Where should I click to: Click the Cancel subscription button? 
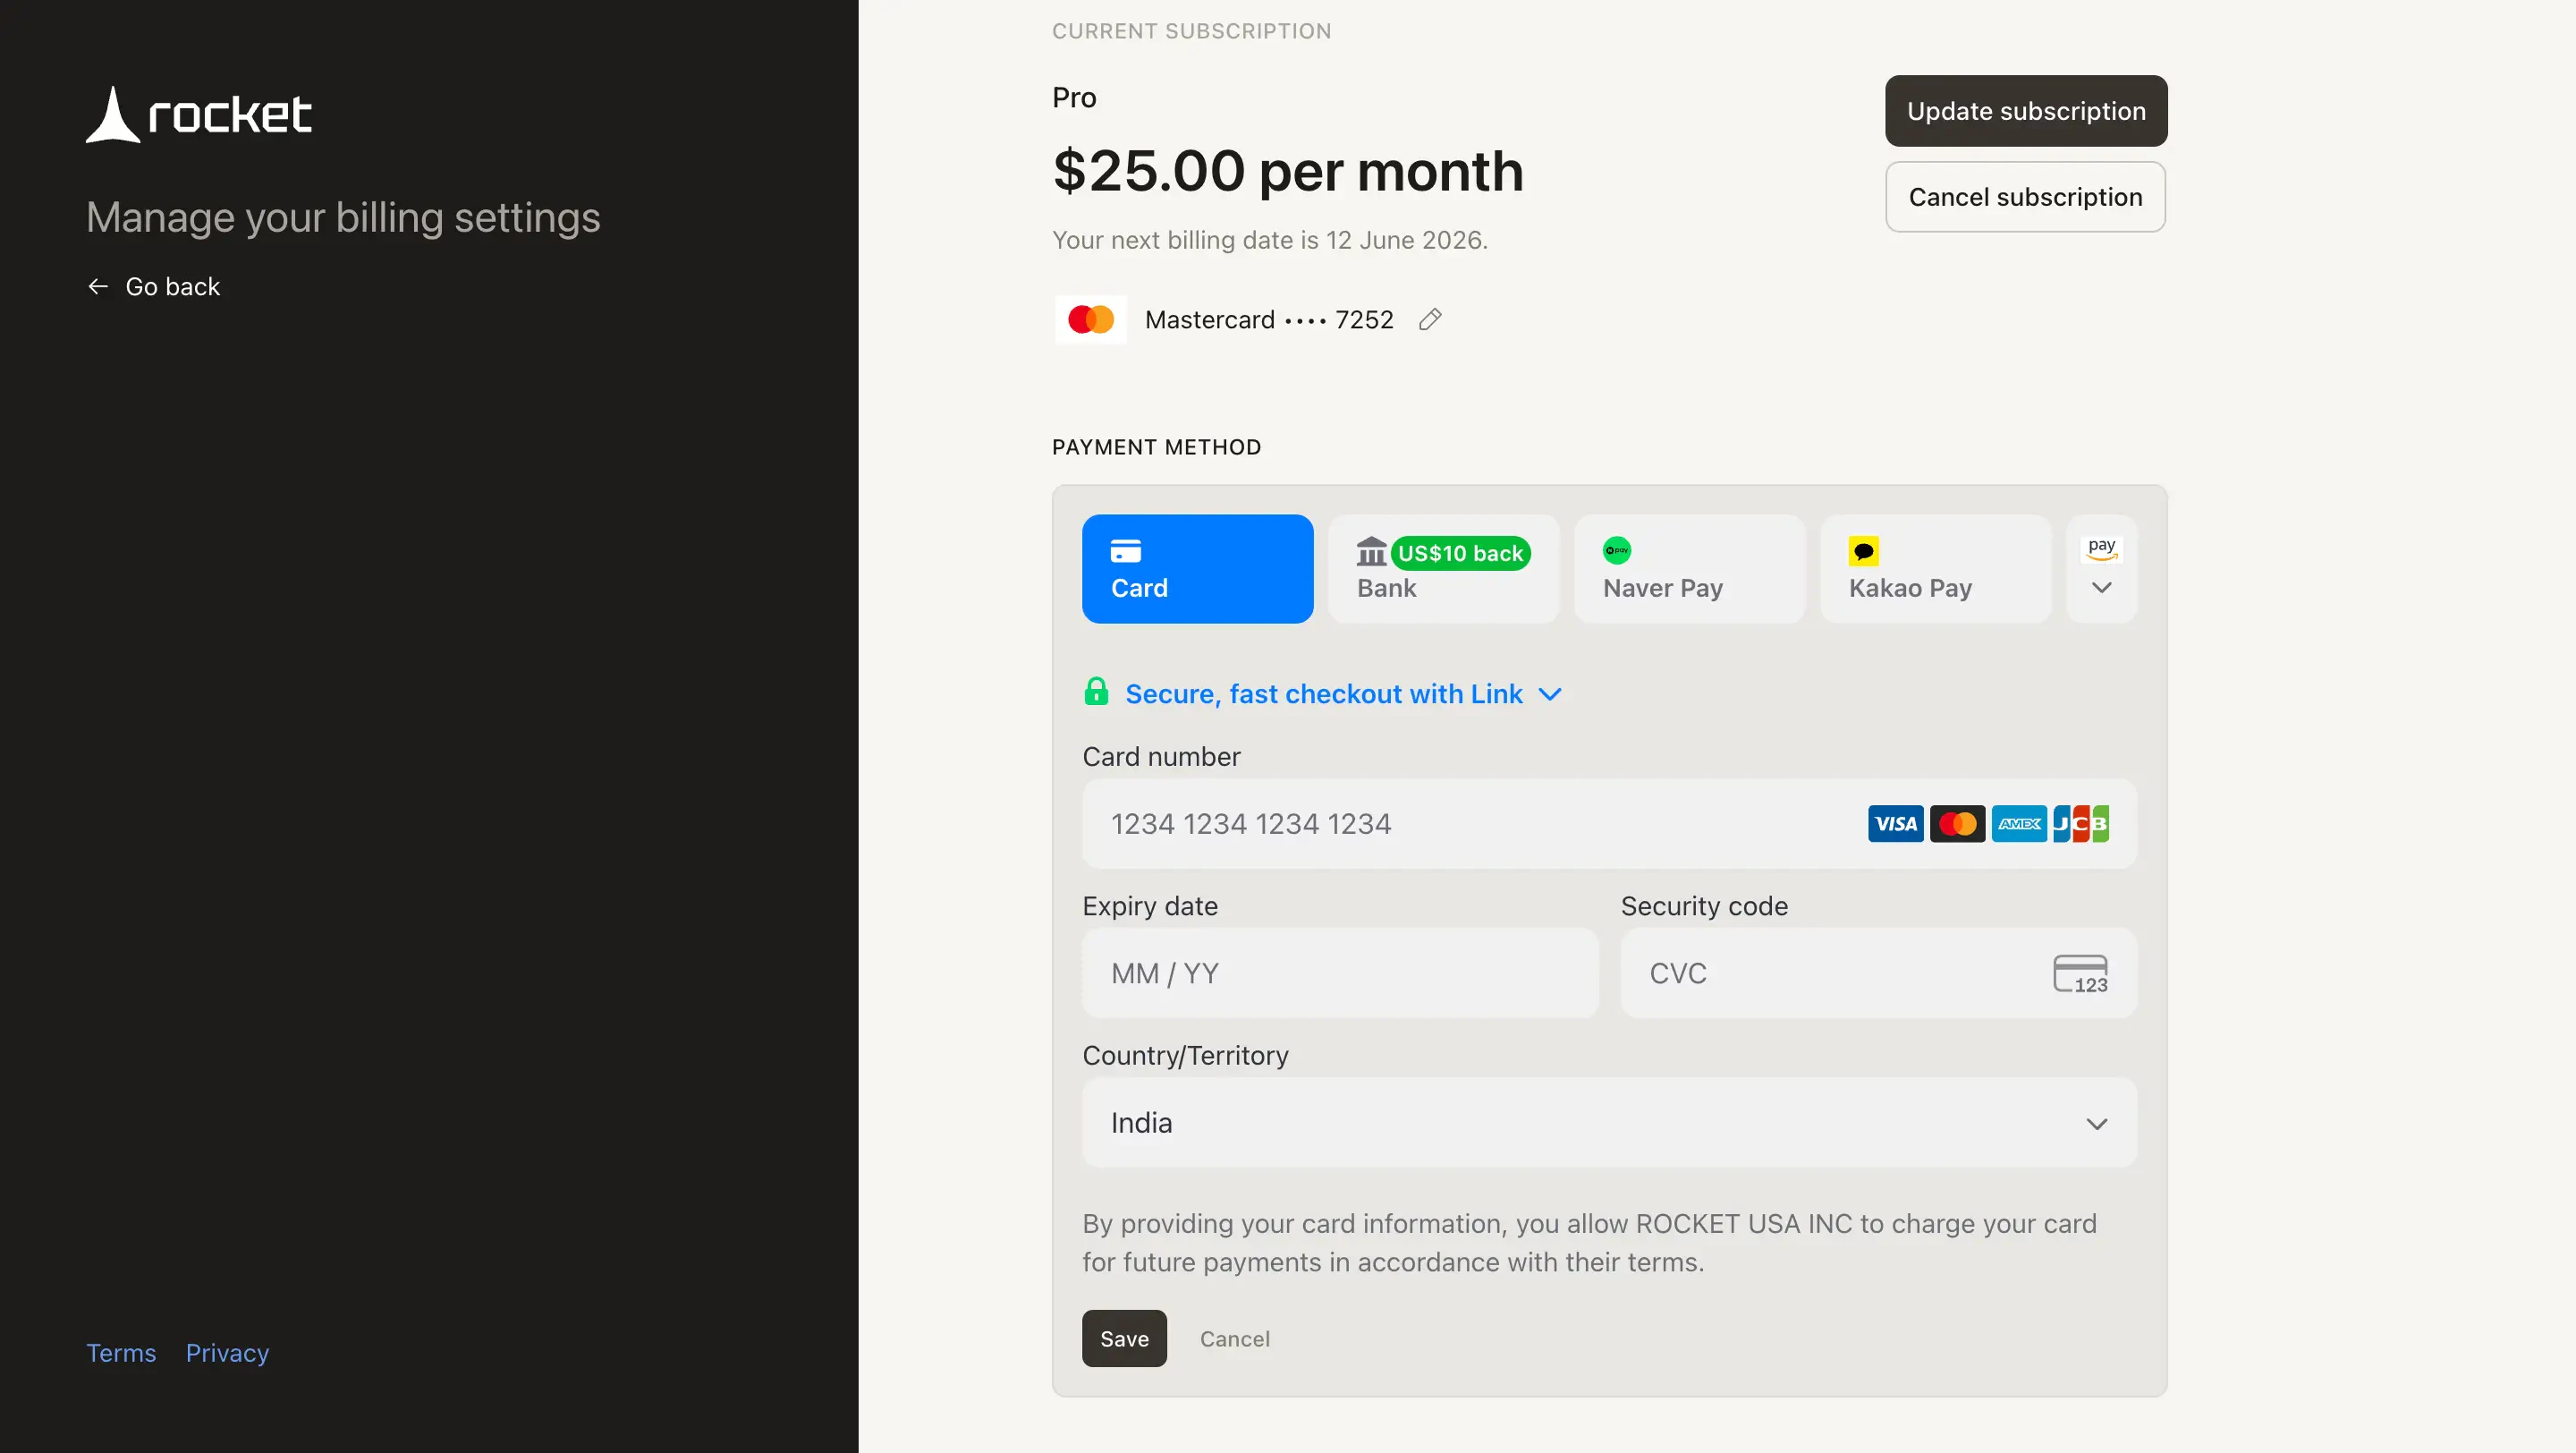[x=2025, y=198]
